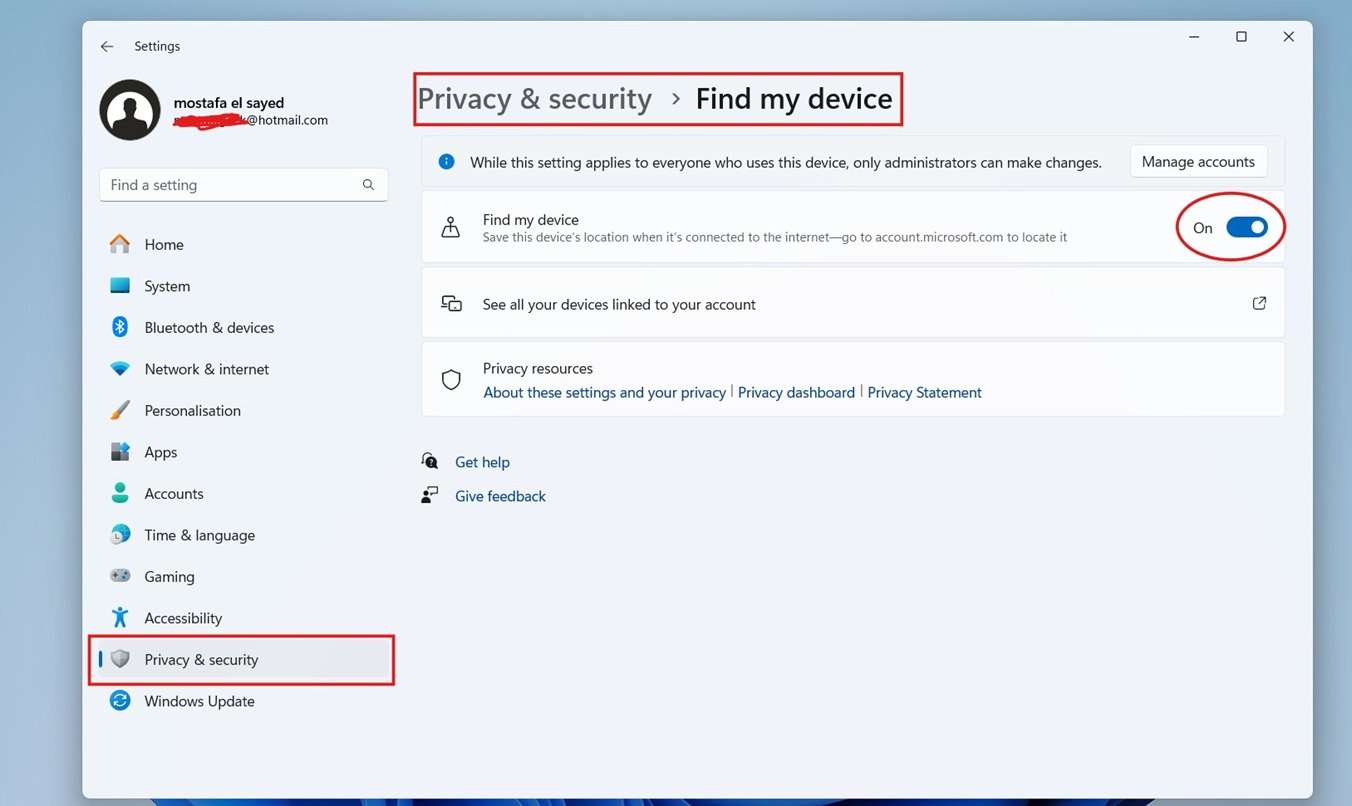Click the Privacy resources shield icon
The width and height of the screenshot is (1352, 806).
(451, 379)
